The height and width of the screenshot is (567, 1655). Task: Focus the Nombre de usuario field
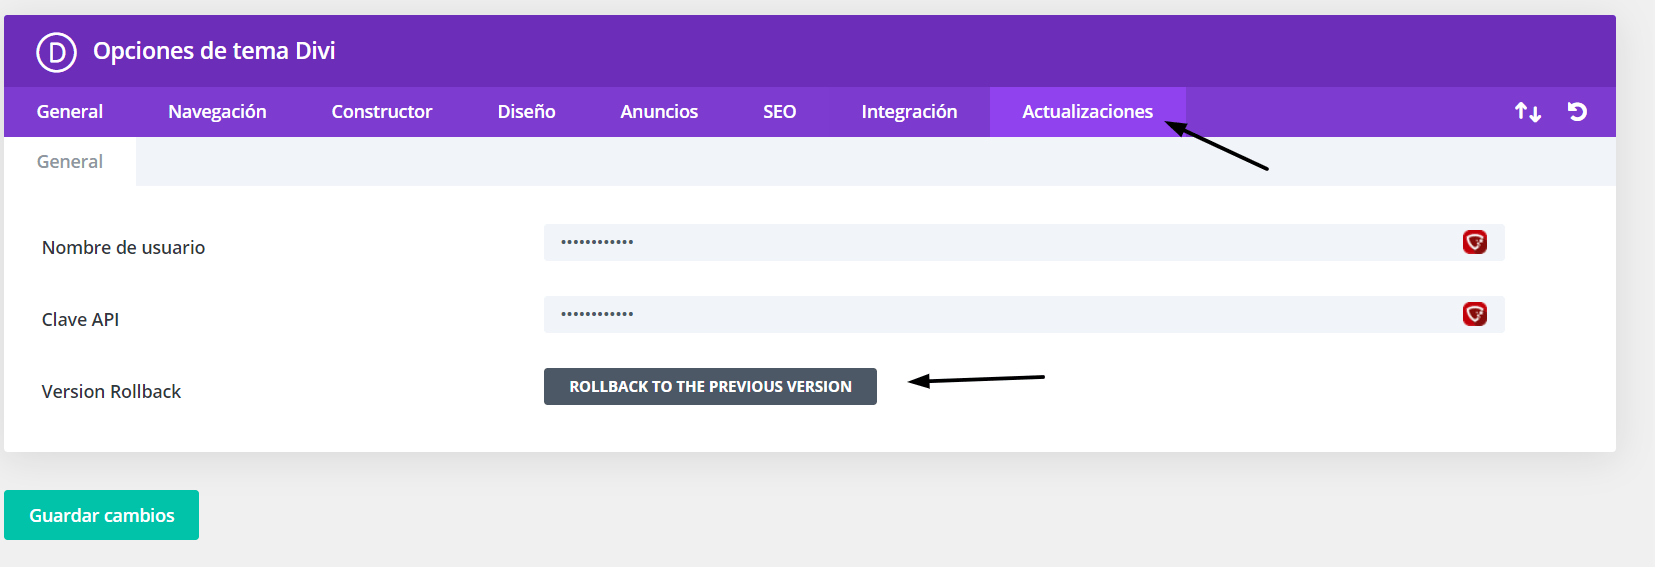pyautogui.click(x=1024, y=242)
